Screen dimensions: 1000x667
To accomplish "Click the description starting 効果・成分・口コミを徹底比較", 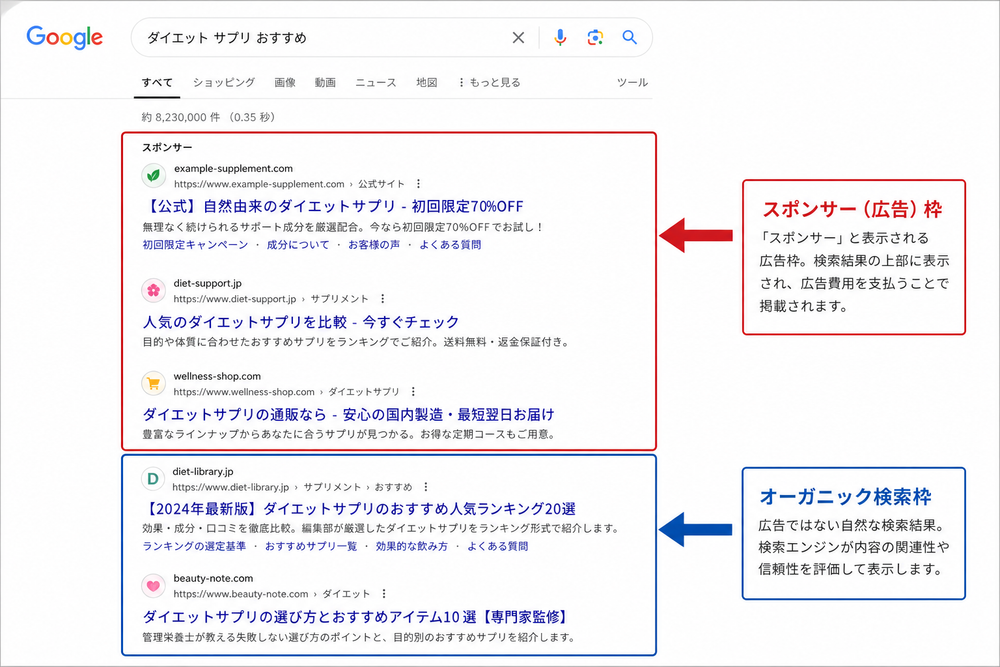I will click(x=381, y=529).
